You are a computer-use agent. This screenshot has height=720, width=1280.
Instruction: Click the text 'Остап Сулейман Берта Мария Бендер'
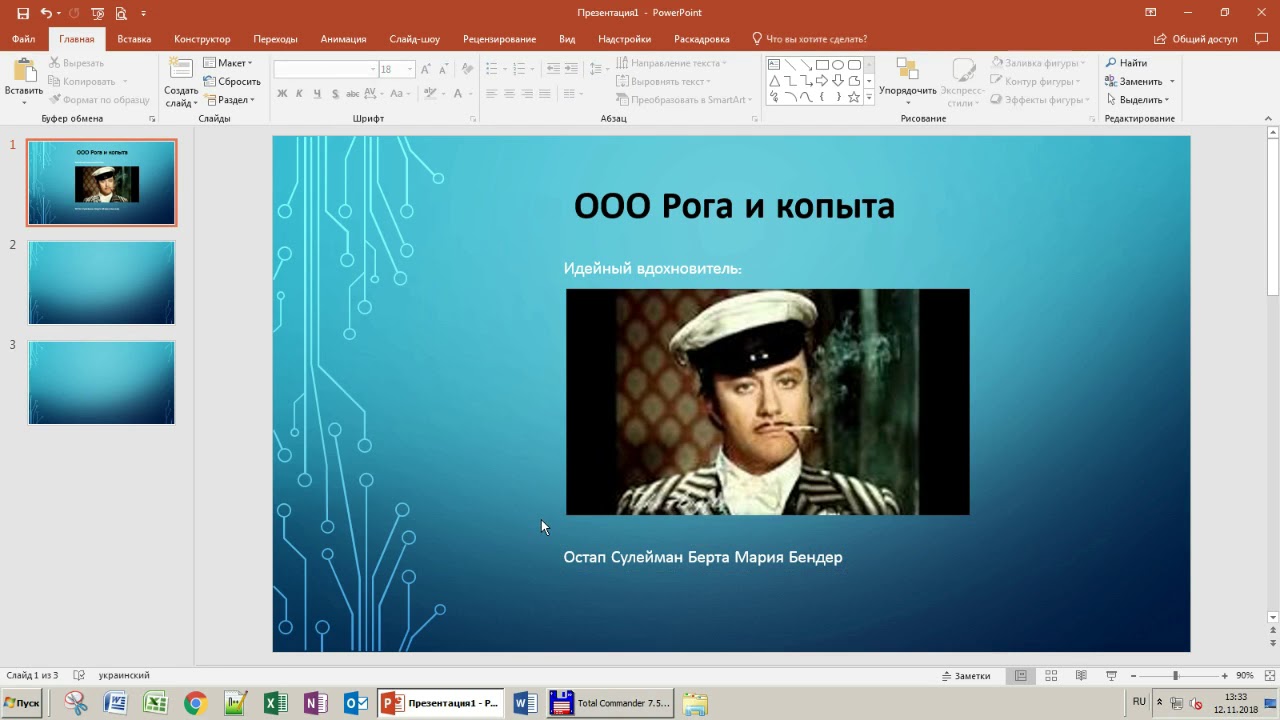[703, 557]
